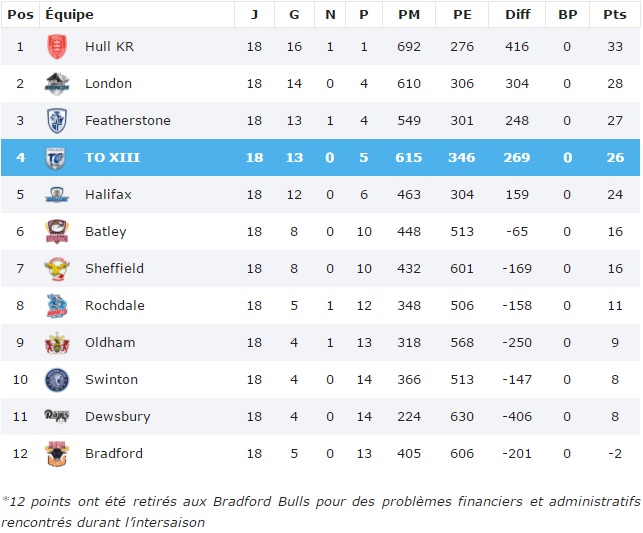Screen dimensions: 643x533
Task: Click the Rochdale team logo
Action: pos(57,306)
